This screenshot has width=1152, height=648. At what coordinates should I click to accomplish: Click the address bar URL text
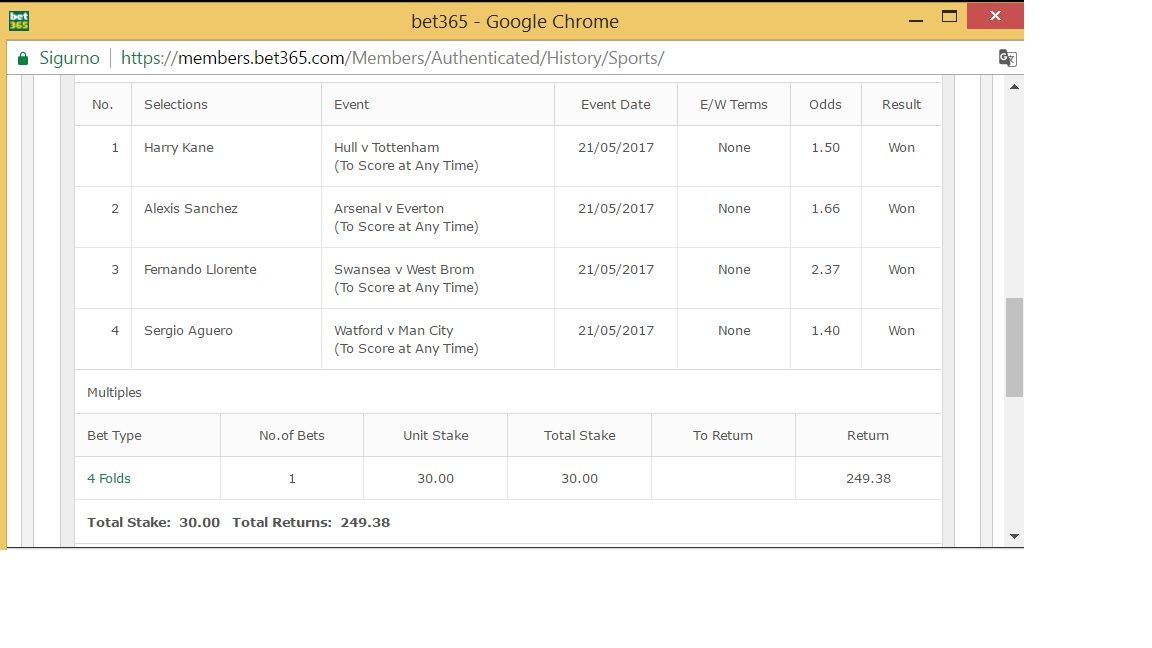click(392, 58)
